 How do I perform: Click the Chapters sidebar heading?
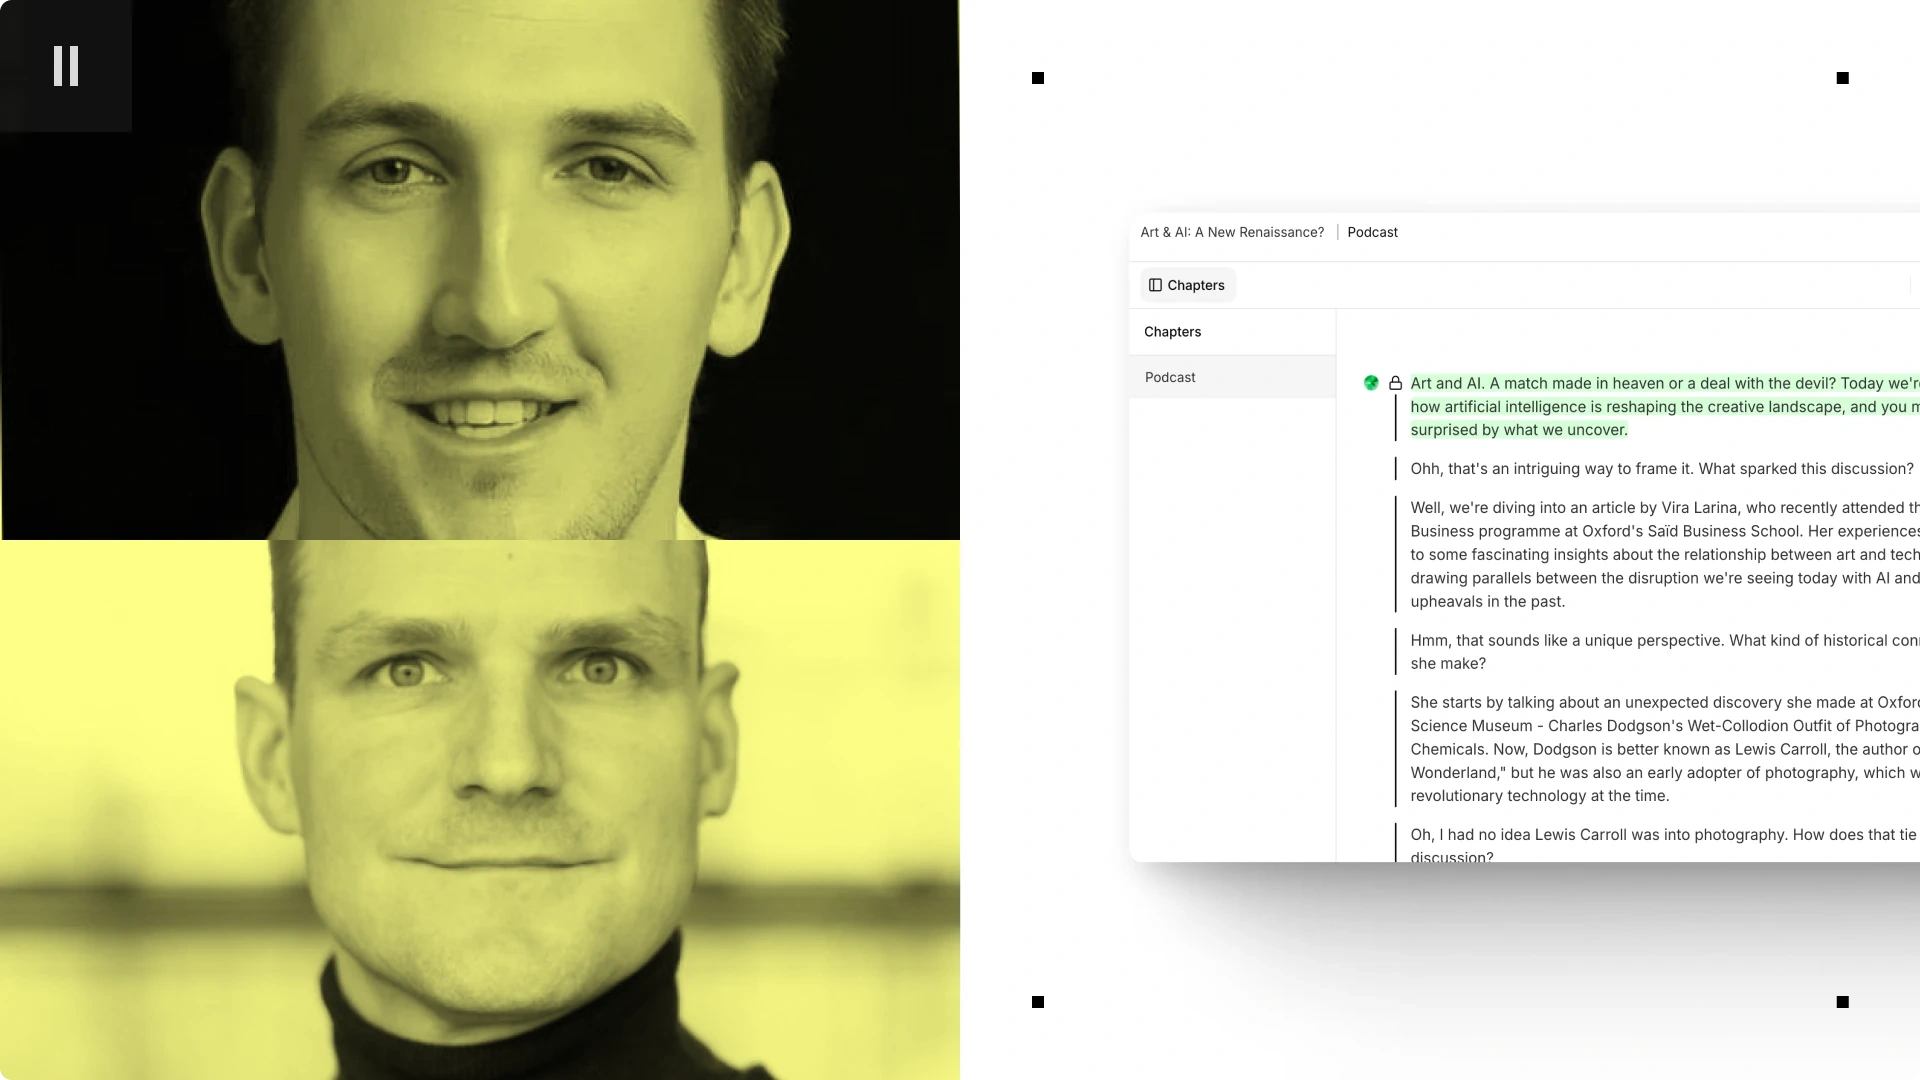[x=1172, y=332]
